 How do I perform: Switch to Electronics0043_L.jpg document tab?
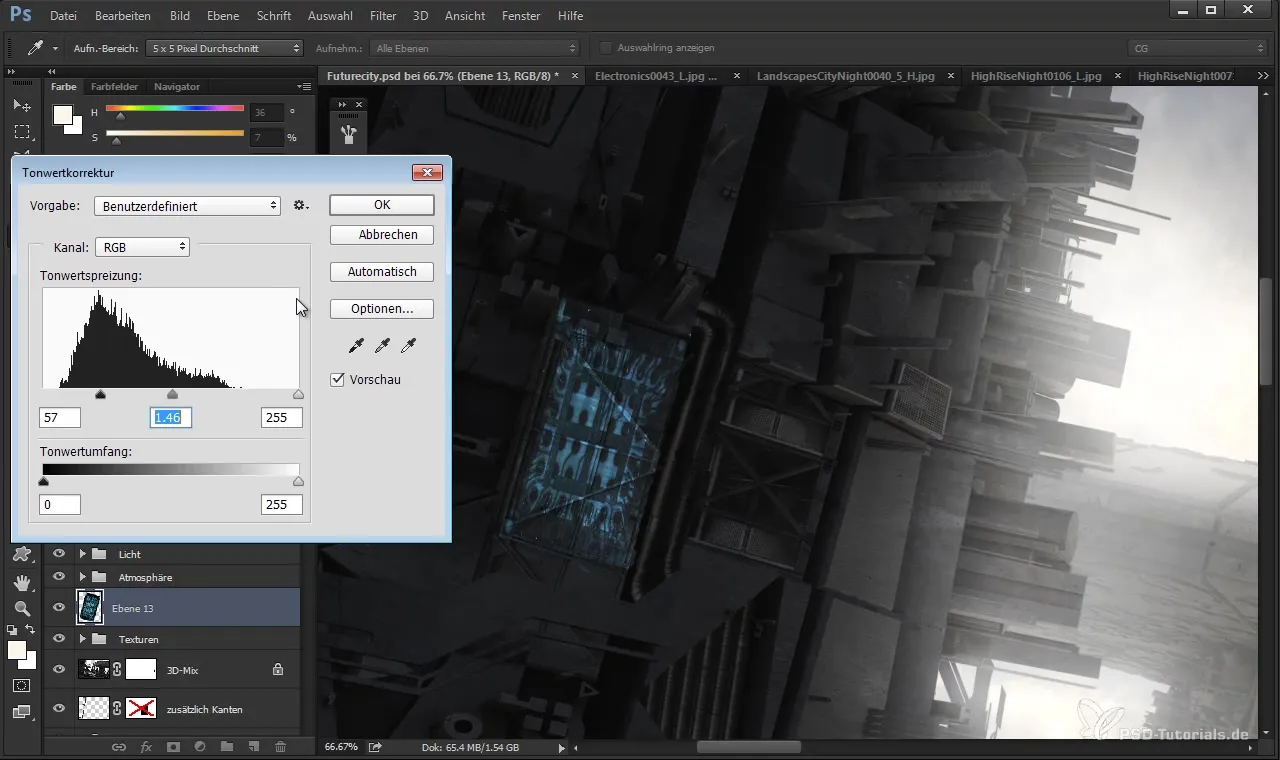click(x=656, y=76)
